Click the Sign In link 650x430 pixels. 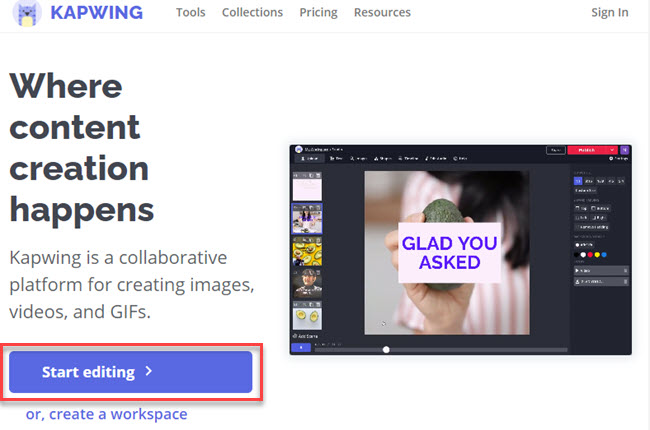610,13
